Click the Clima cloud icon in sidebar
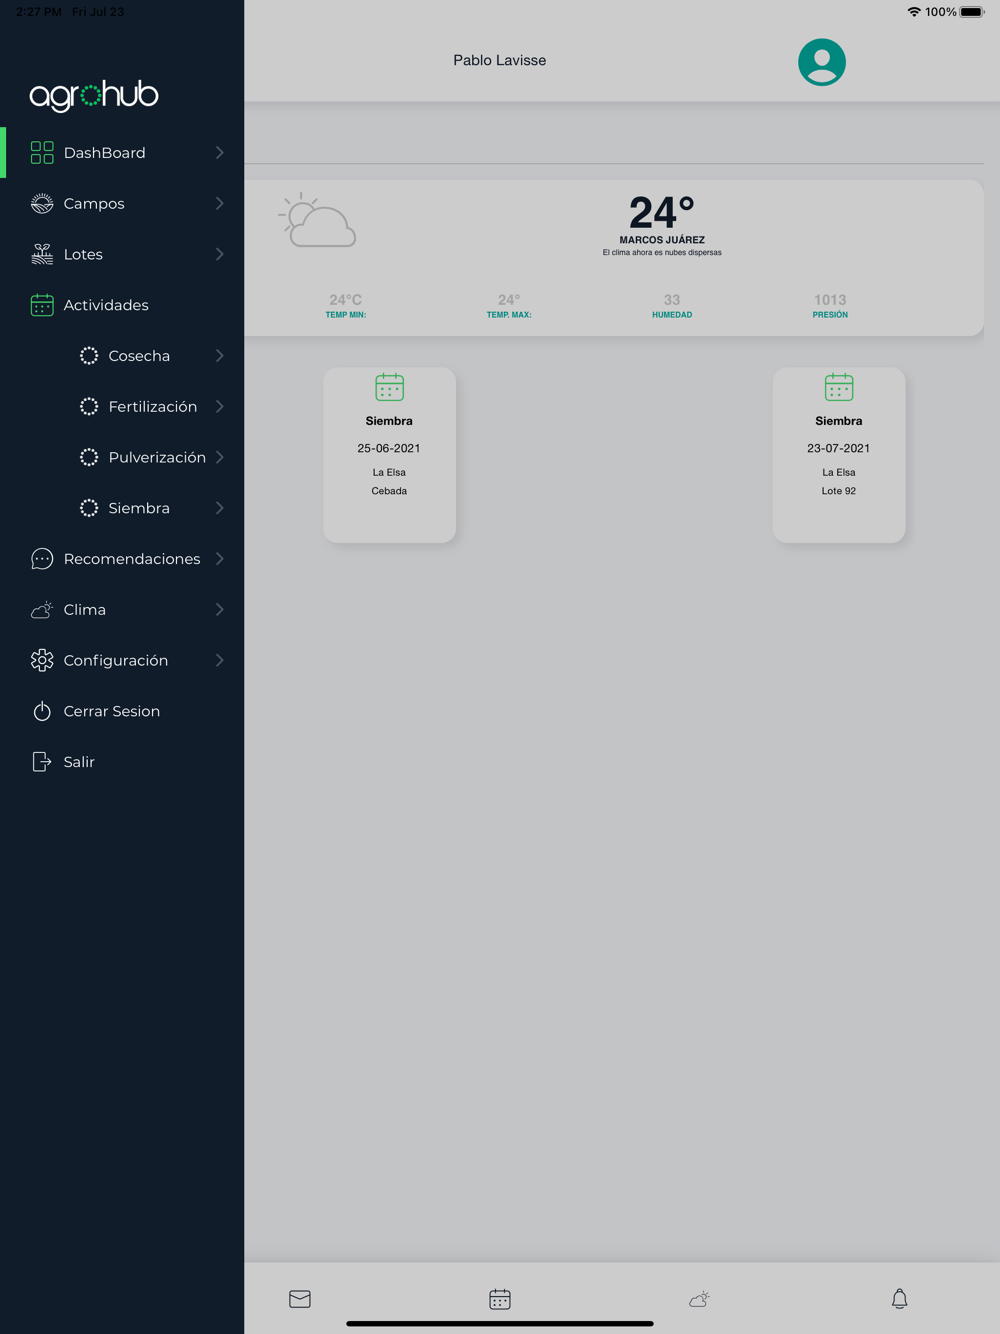1000x1334 pixels. tap(42, 610)
